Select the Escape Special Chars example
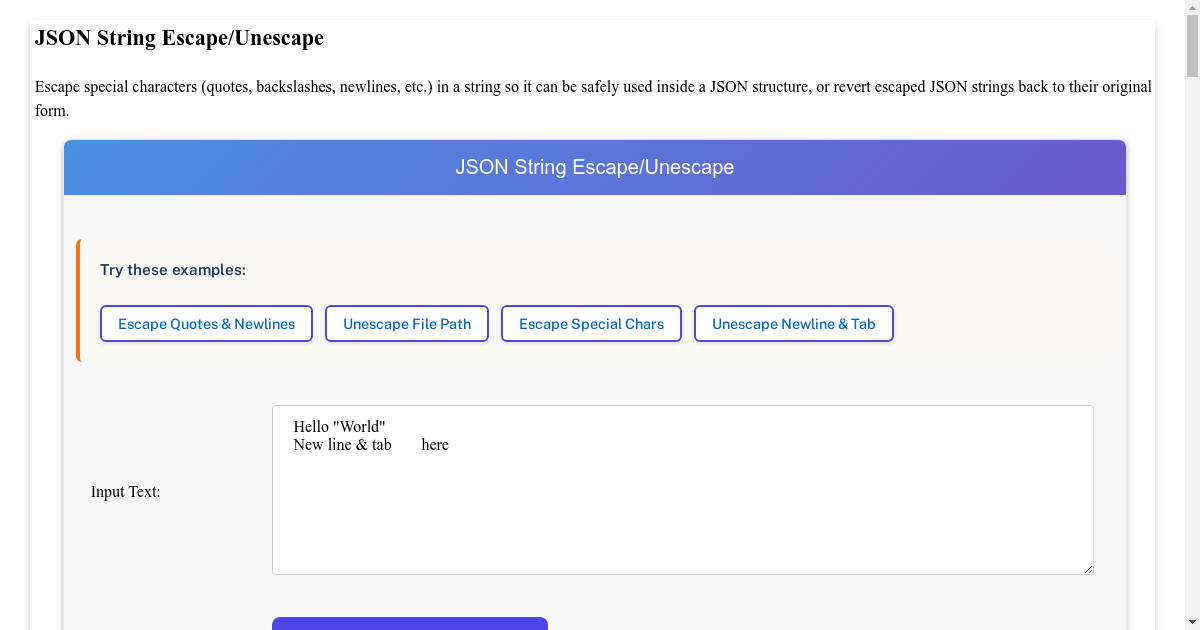Screen dimensions: 1200x630 [x=591, y=324]
